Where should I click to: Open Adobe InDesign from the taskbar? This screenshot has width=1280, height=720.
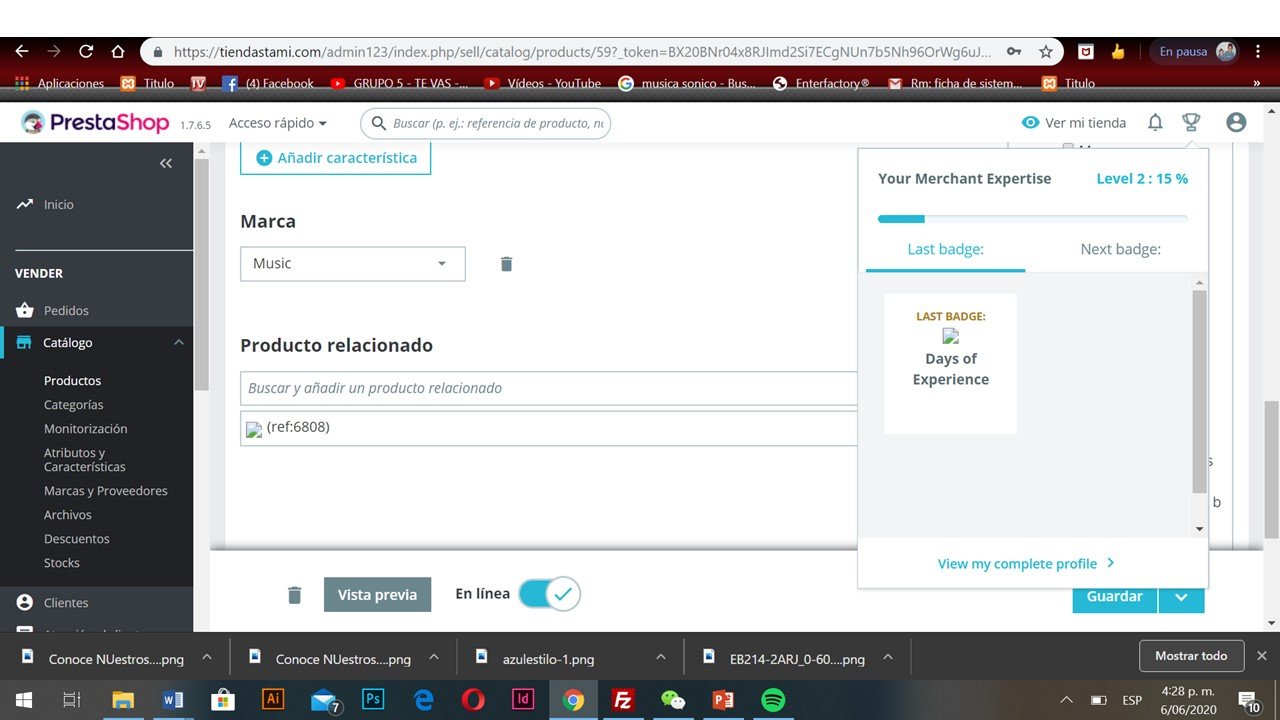point(523,700)
